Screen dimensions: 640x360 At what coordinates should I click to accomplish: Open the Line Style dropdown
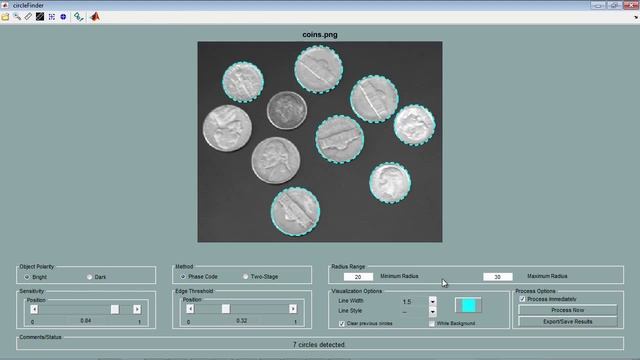[433, 312]
